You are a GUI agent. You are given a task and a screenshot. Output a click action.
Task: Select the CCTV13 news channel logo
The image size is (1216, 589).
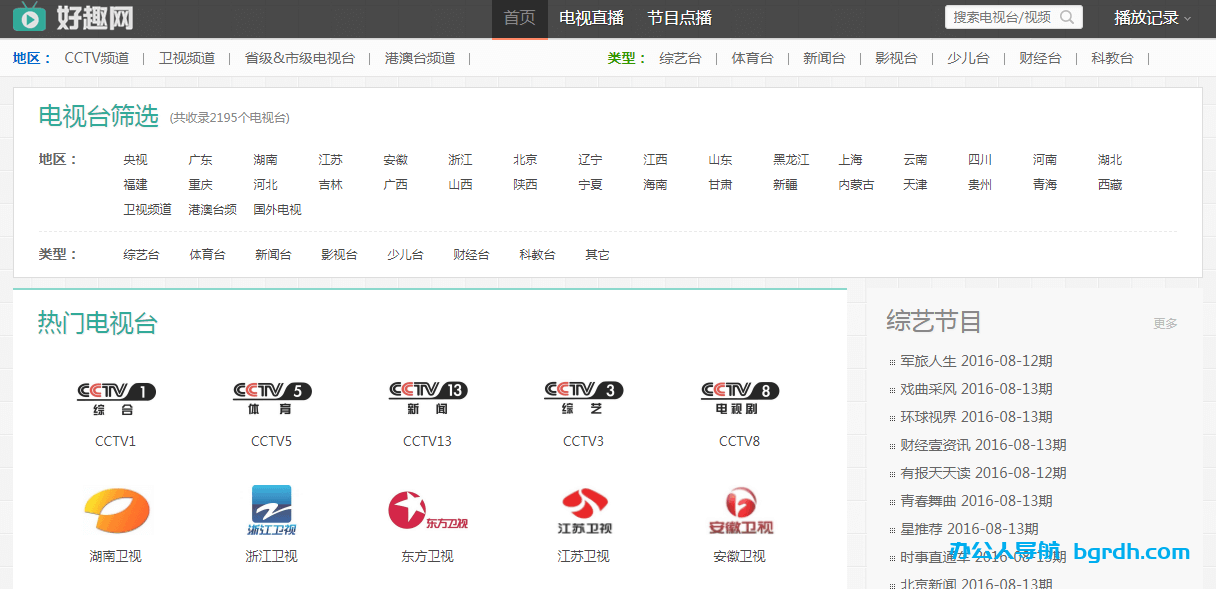(427, 398)
